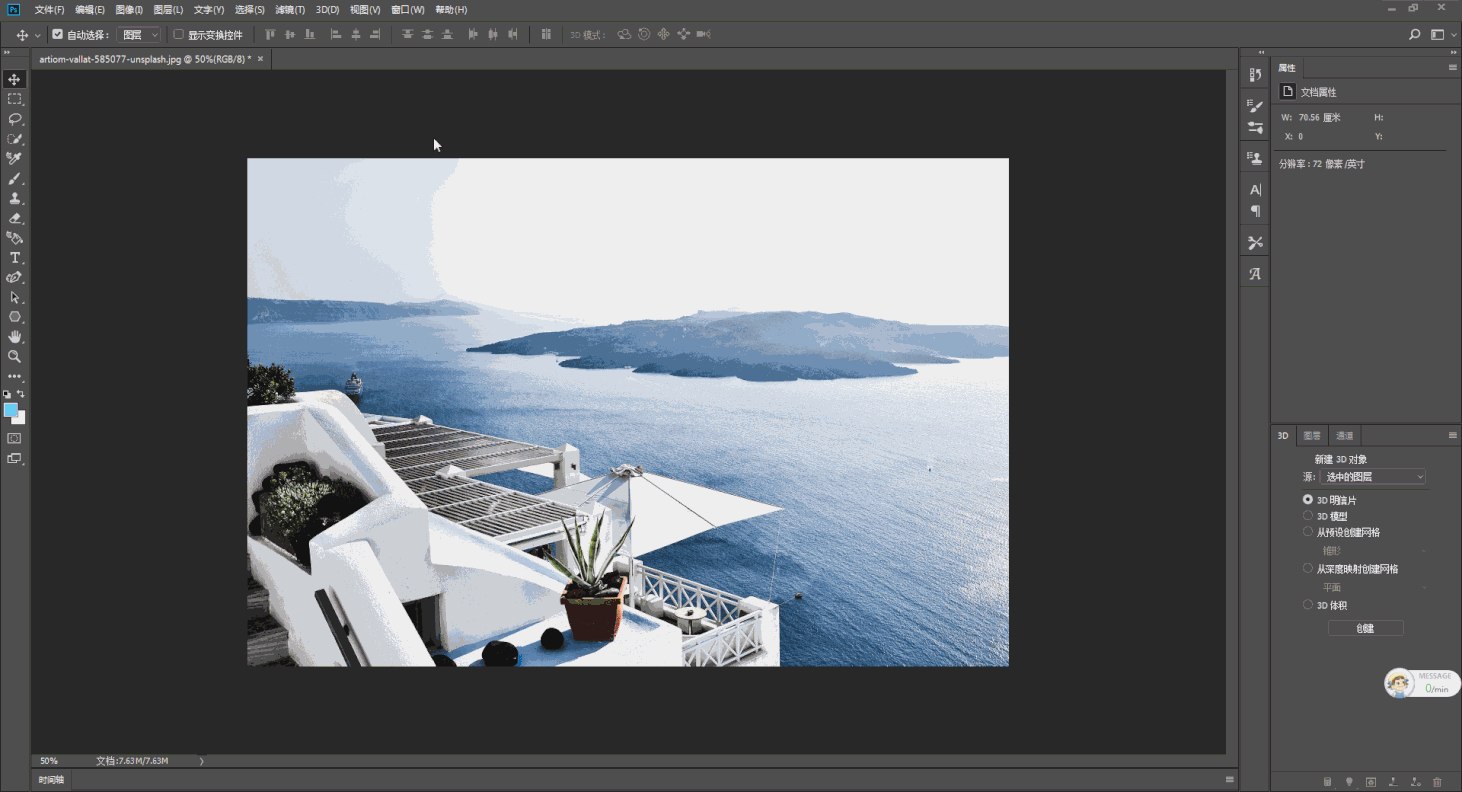
Task: Select the Rectangular Marquee tool
Action: click(x=14, y=98)
